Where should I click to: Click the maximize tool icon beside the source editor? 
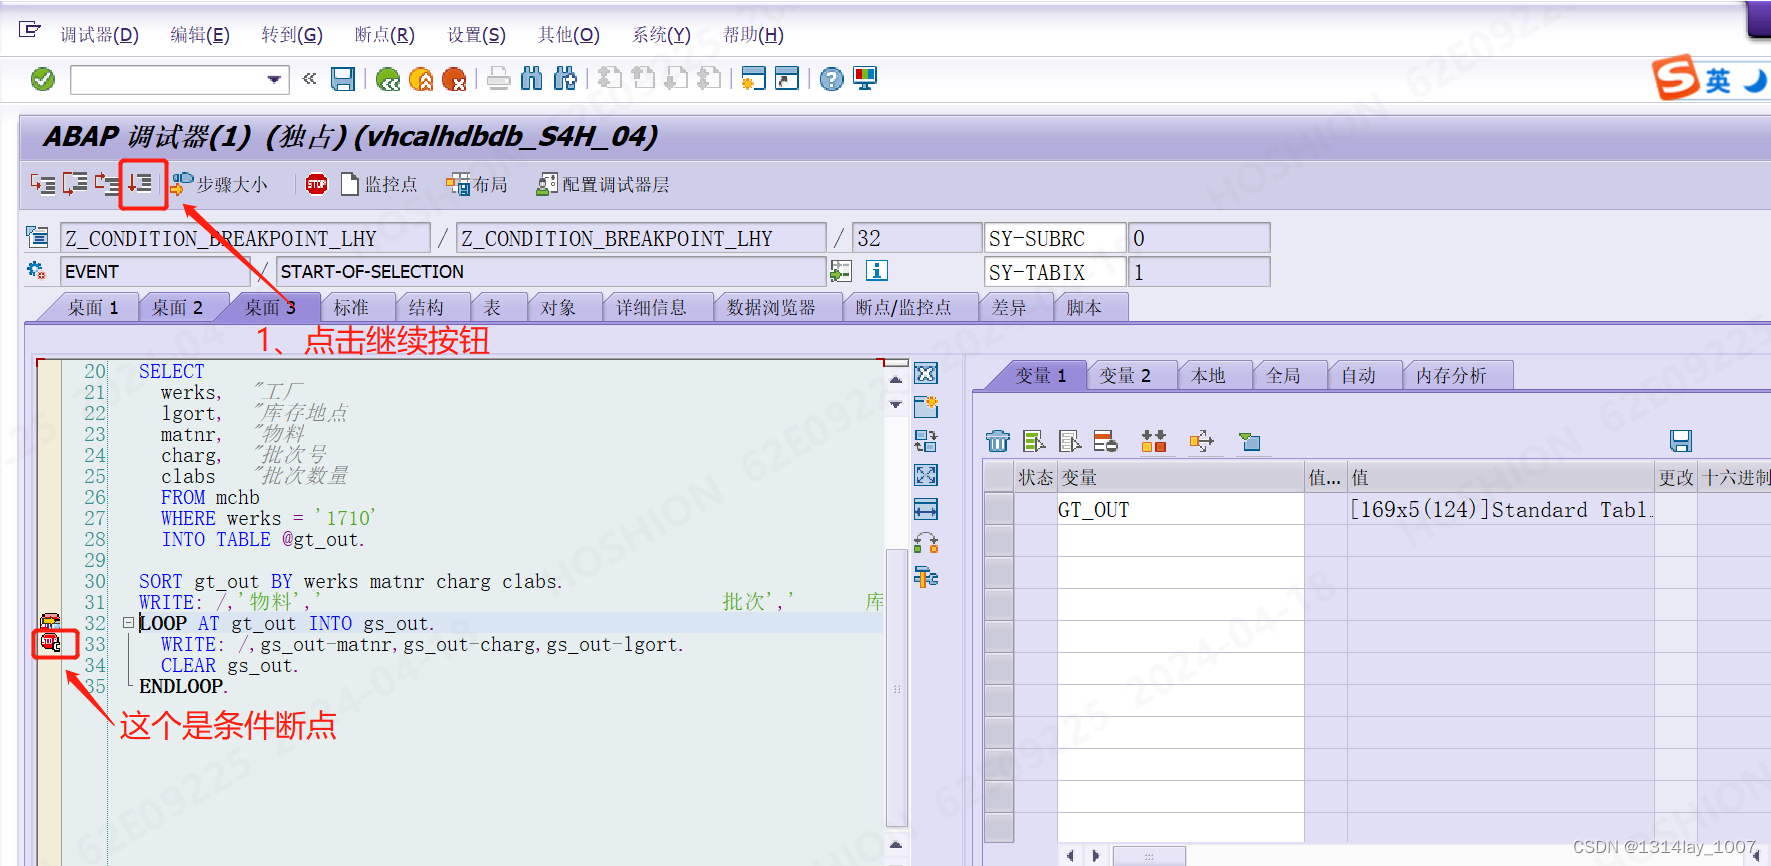(926, 475)
